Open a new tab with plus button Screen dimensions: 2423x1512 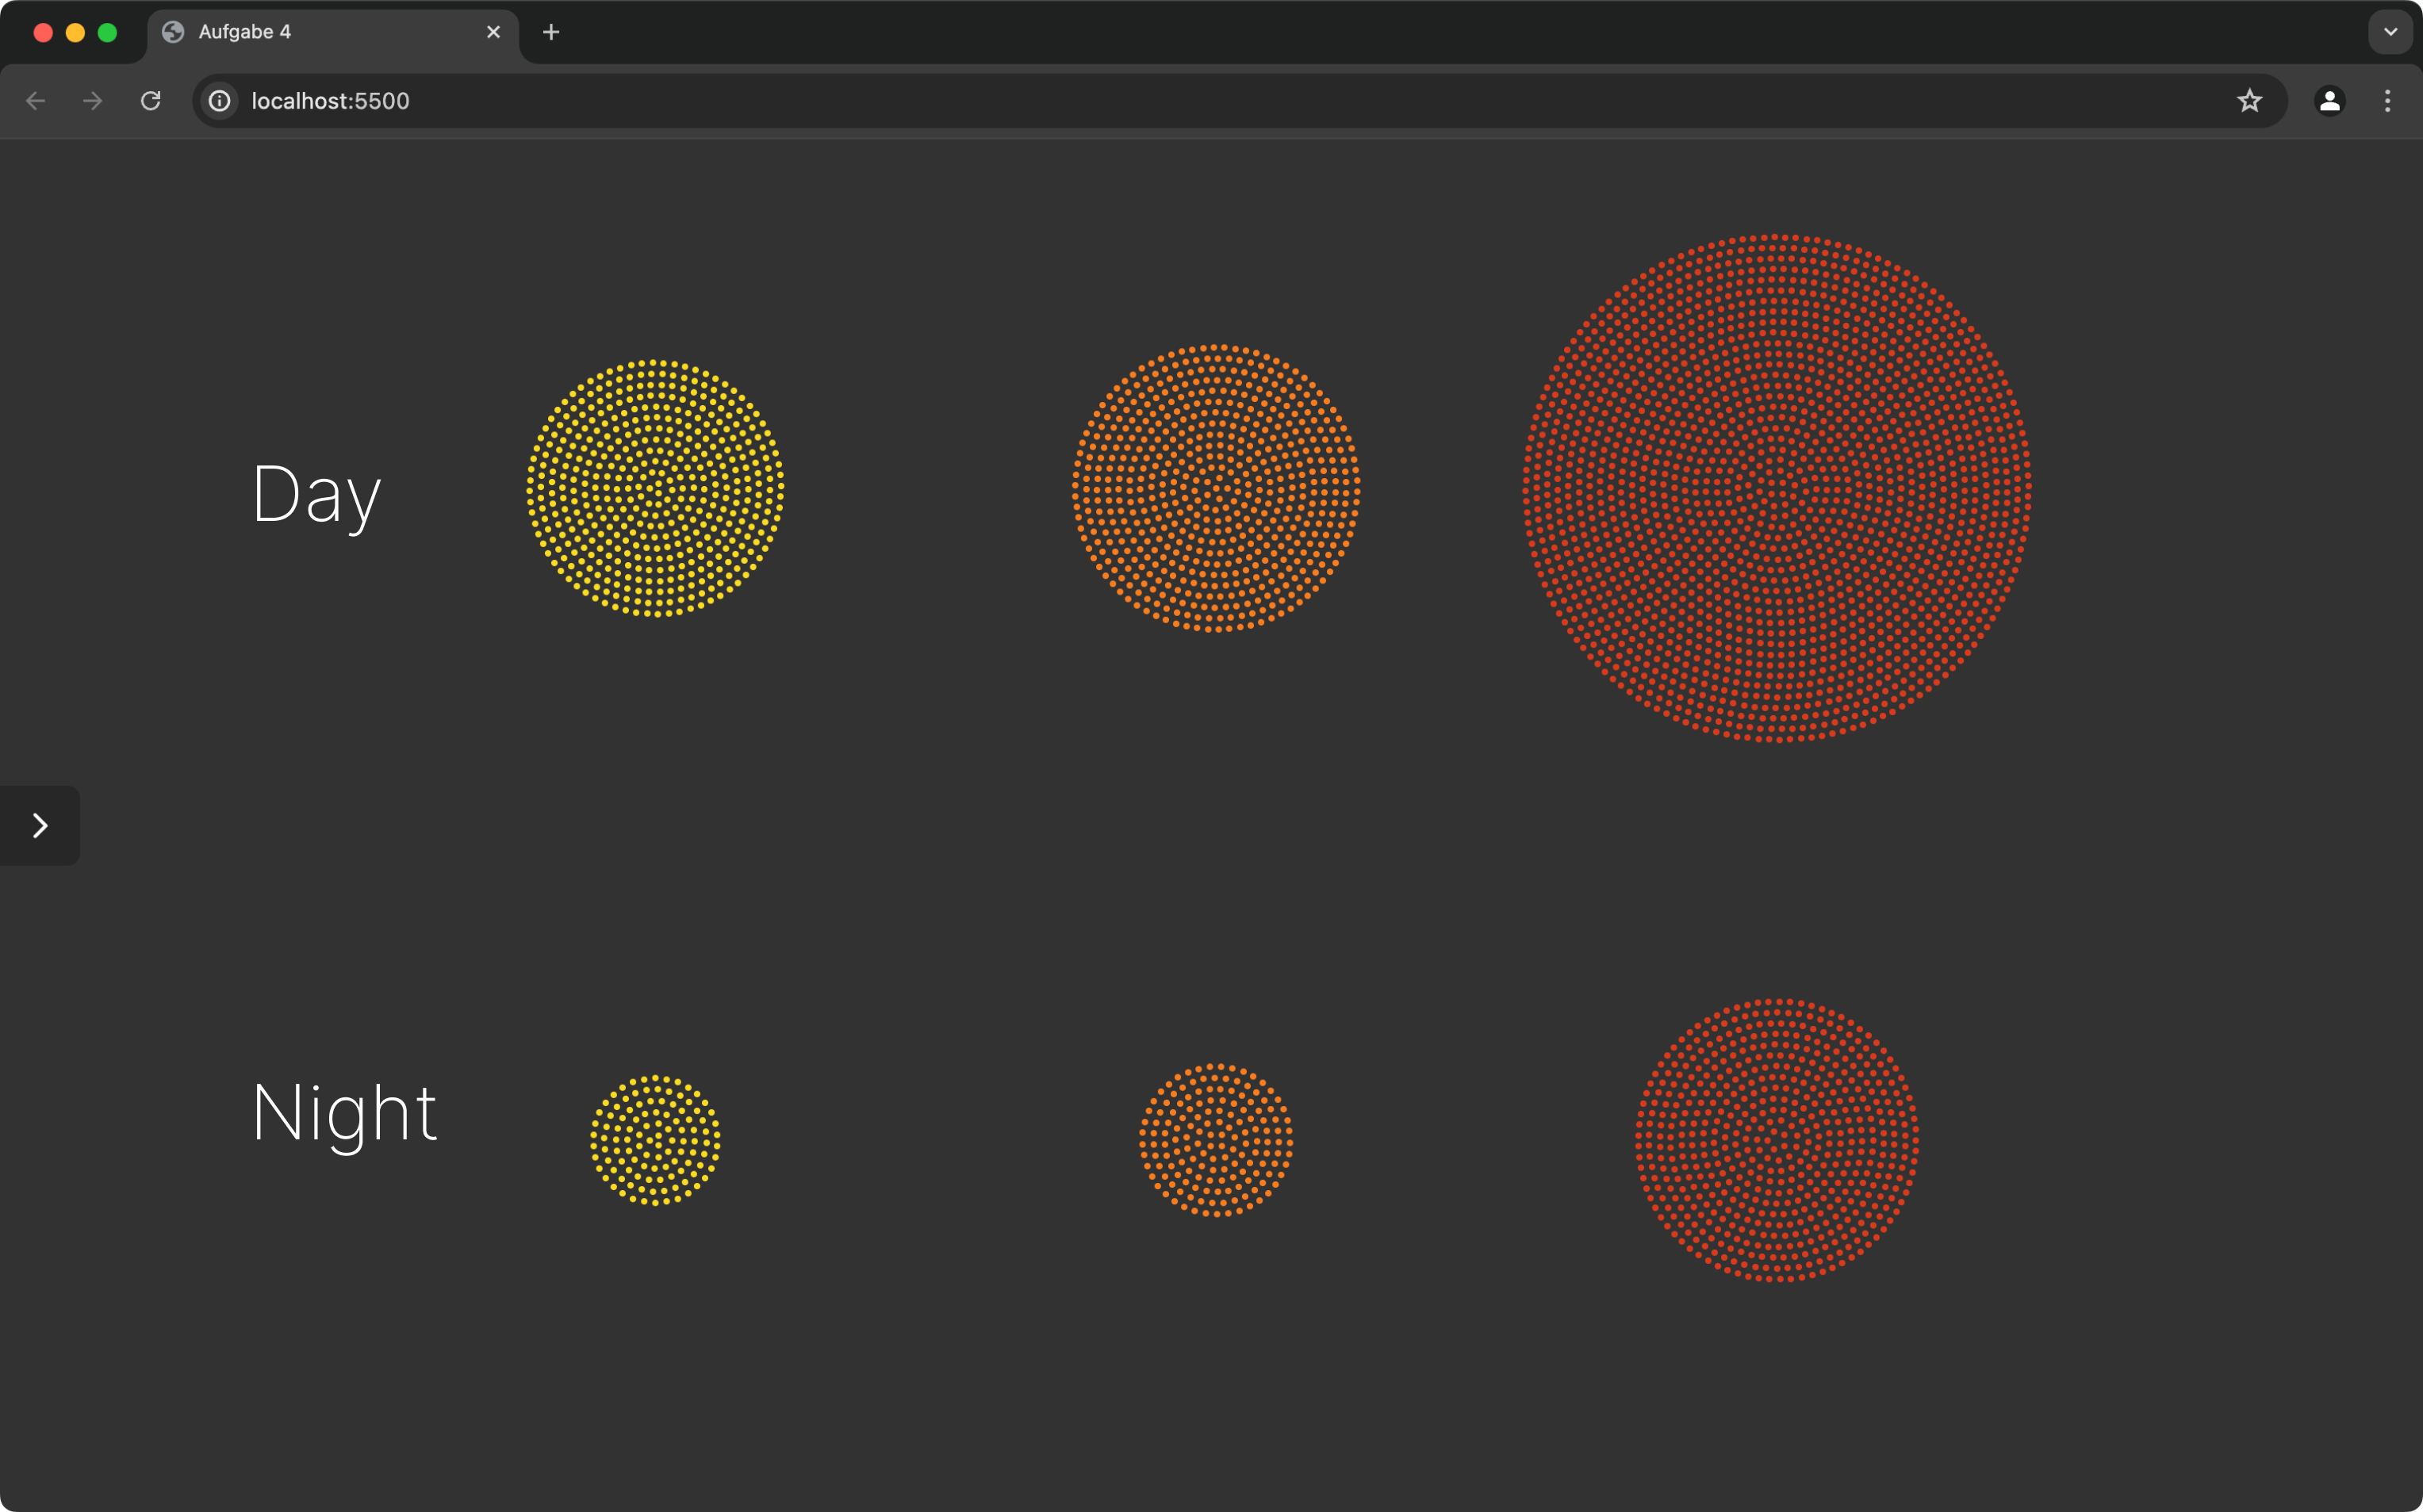[x=551, y=32]
